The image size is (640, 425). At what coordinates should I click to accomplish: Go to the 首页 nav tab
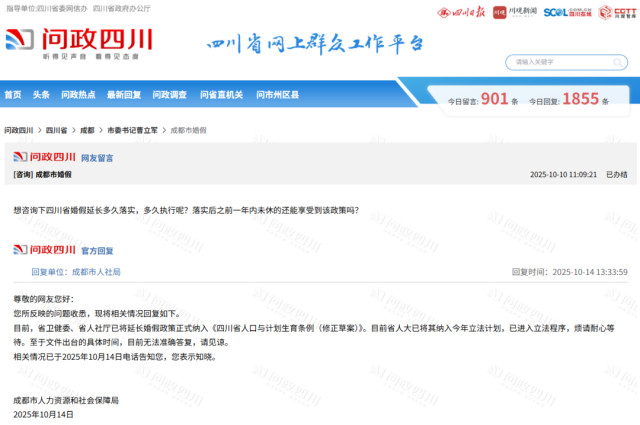pyautogui.click(x=12, y=95)
